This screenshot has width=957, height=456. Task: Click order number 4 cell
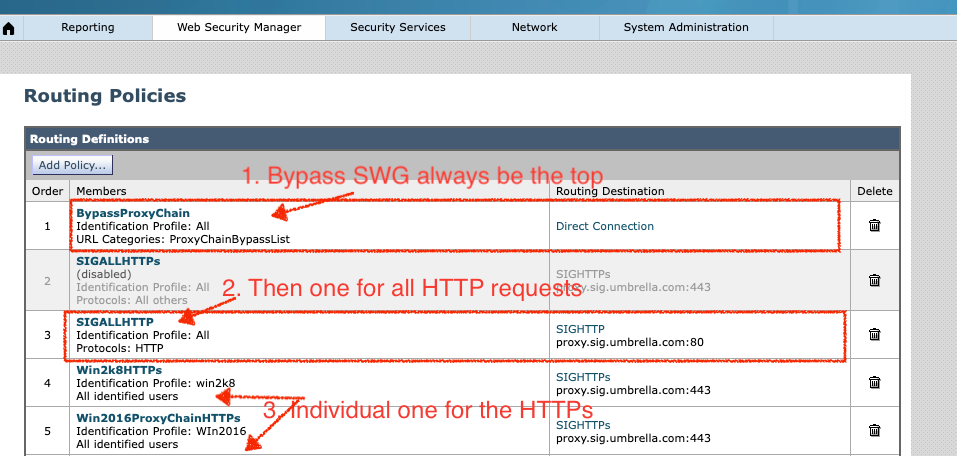point(48,383)
